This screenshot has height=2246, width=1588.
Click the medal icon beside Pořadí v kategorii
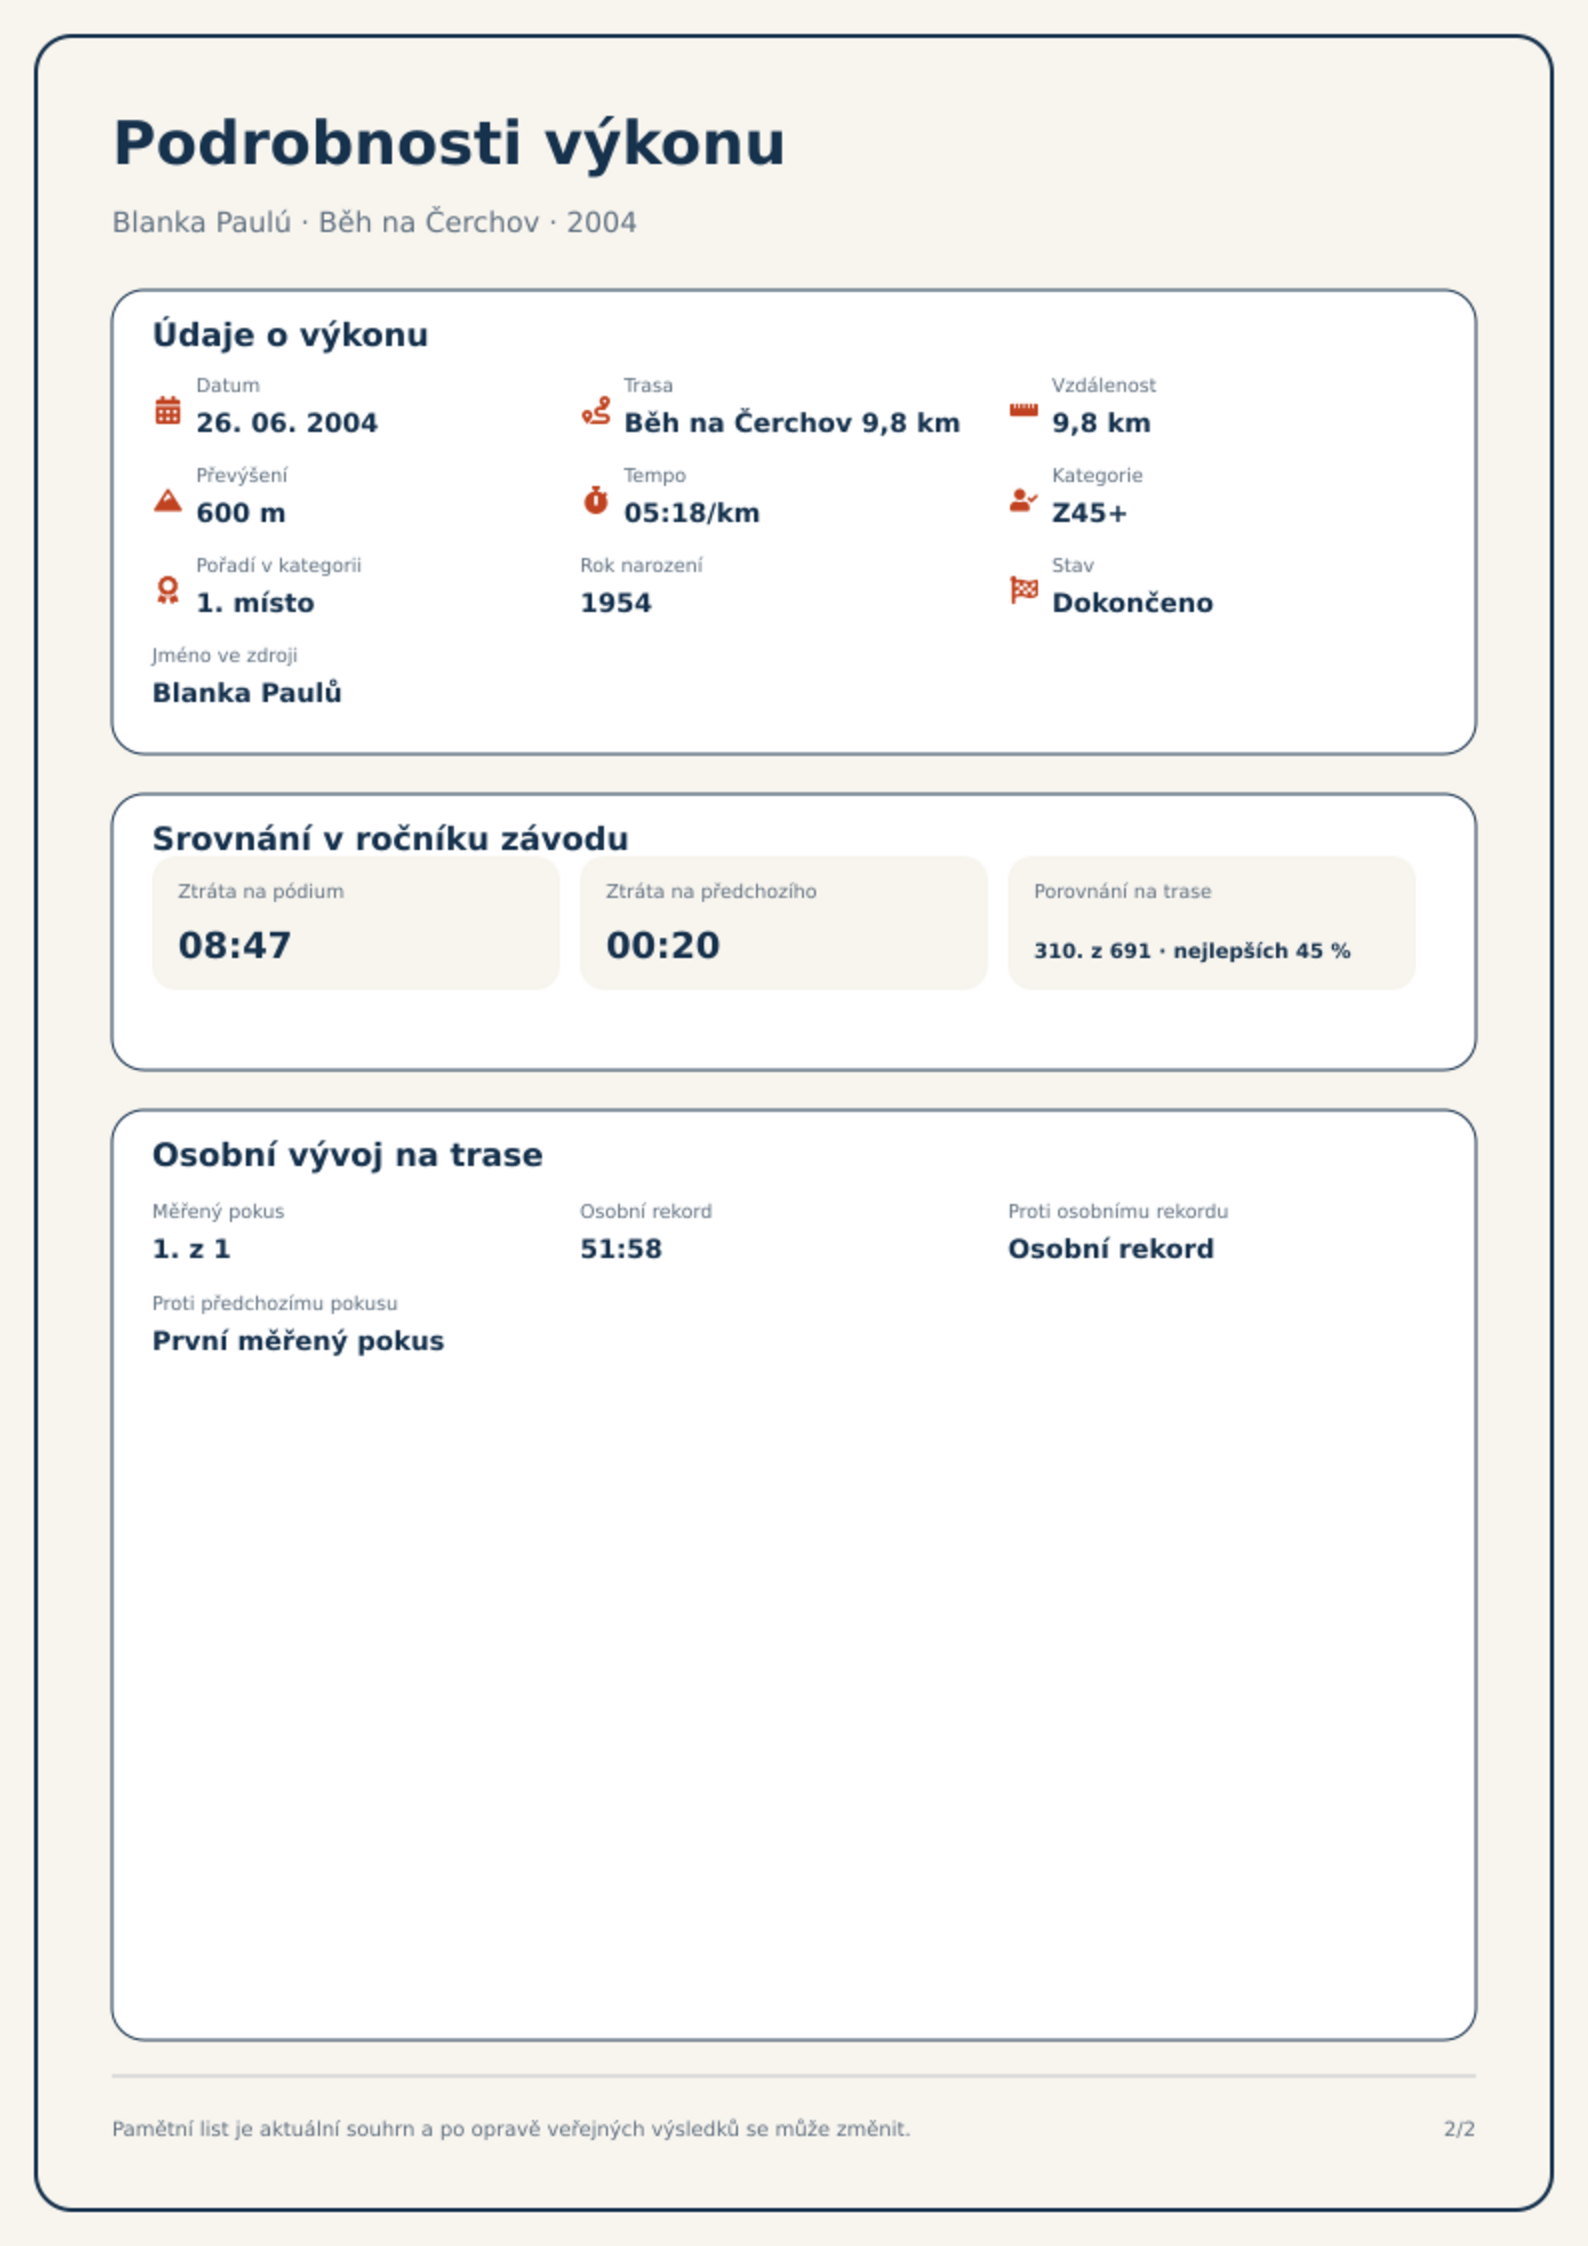click(x=168, y=590)
